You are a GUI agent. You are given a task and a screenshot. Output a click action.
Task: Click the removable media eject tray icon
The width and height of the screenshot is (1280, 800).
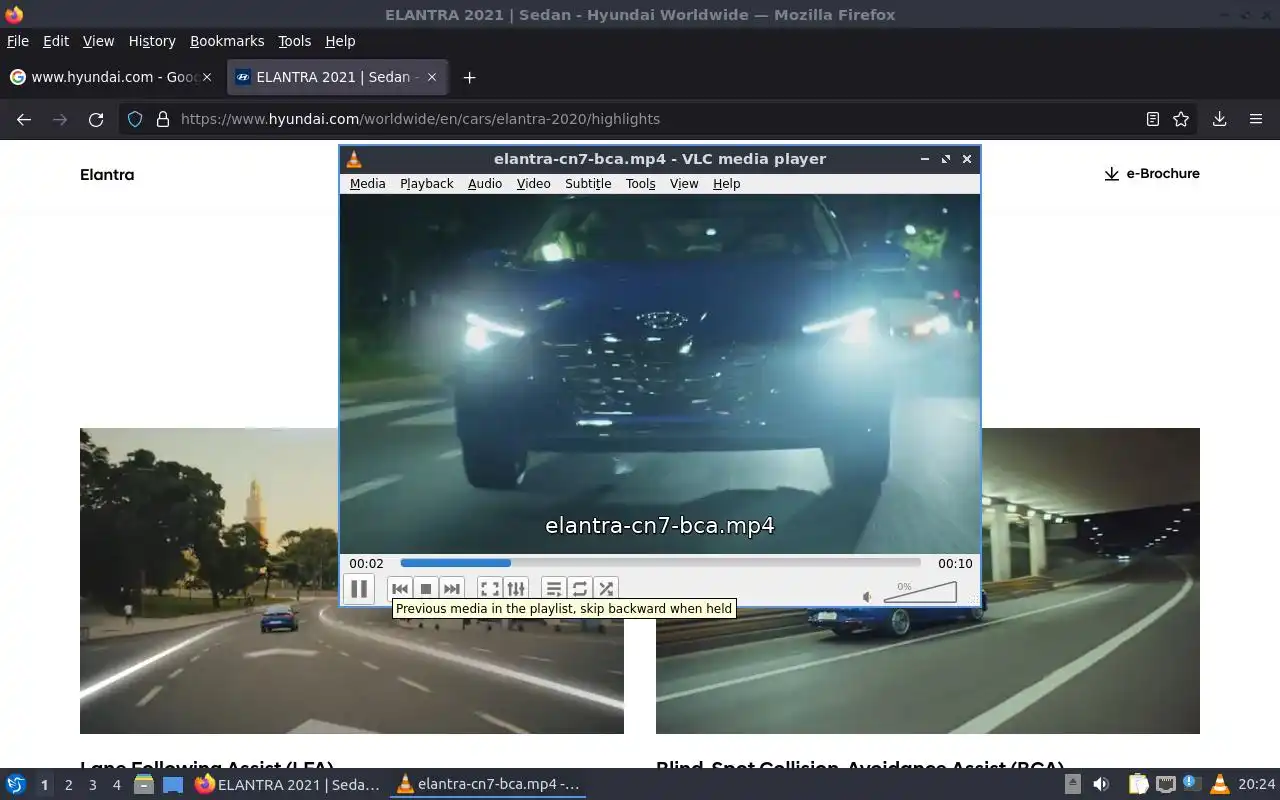point(1073,785)
